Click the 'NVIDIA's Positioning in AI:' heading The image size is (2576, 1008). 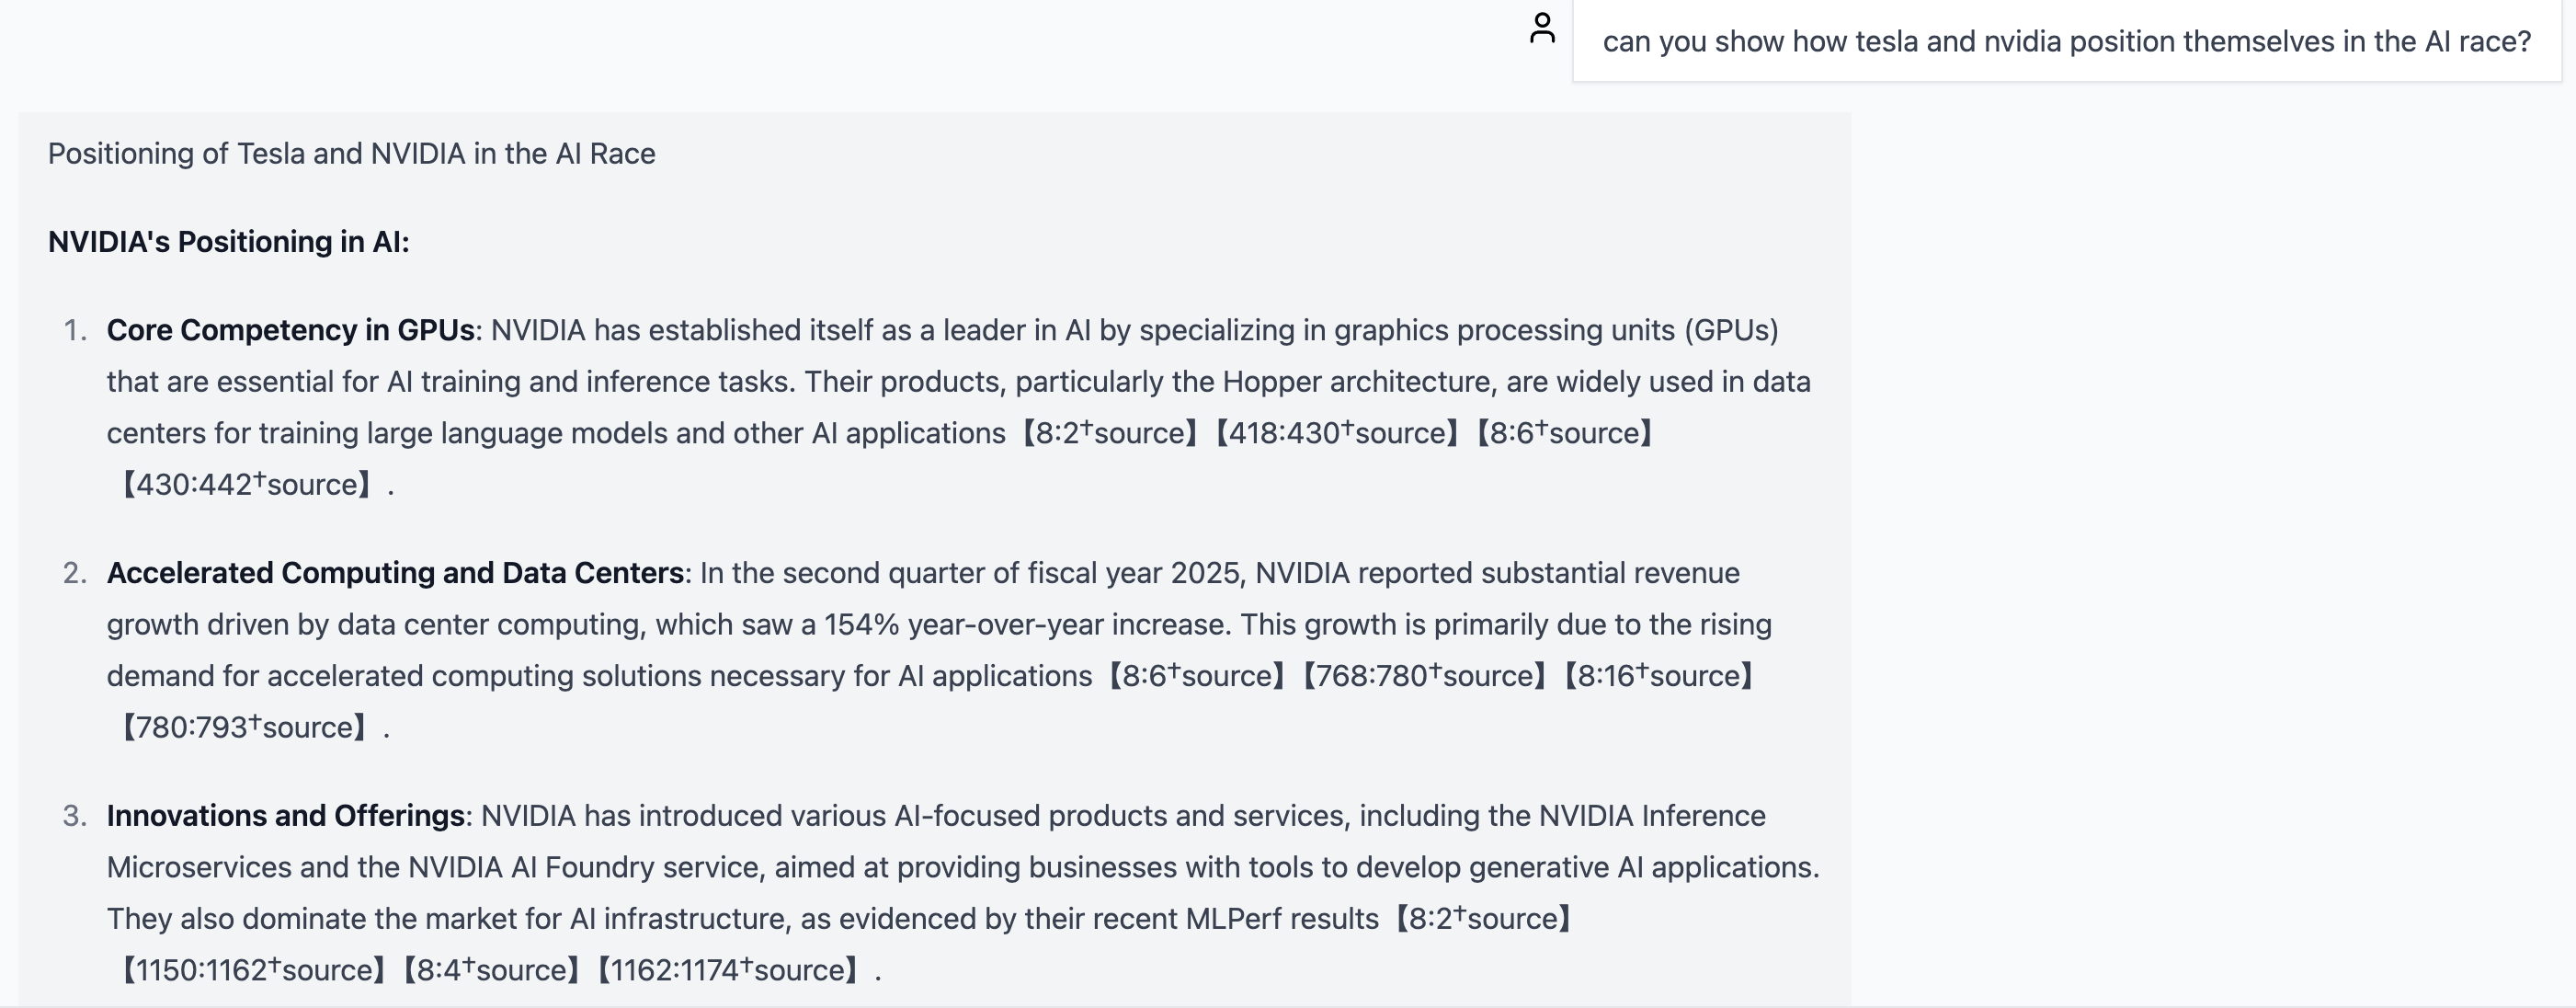click(x=228, y=242)
